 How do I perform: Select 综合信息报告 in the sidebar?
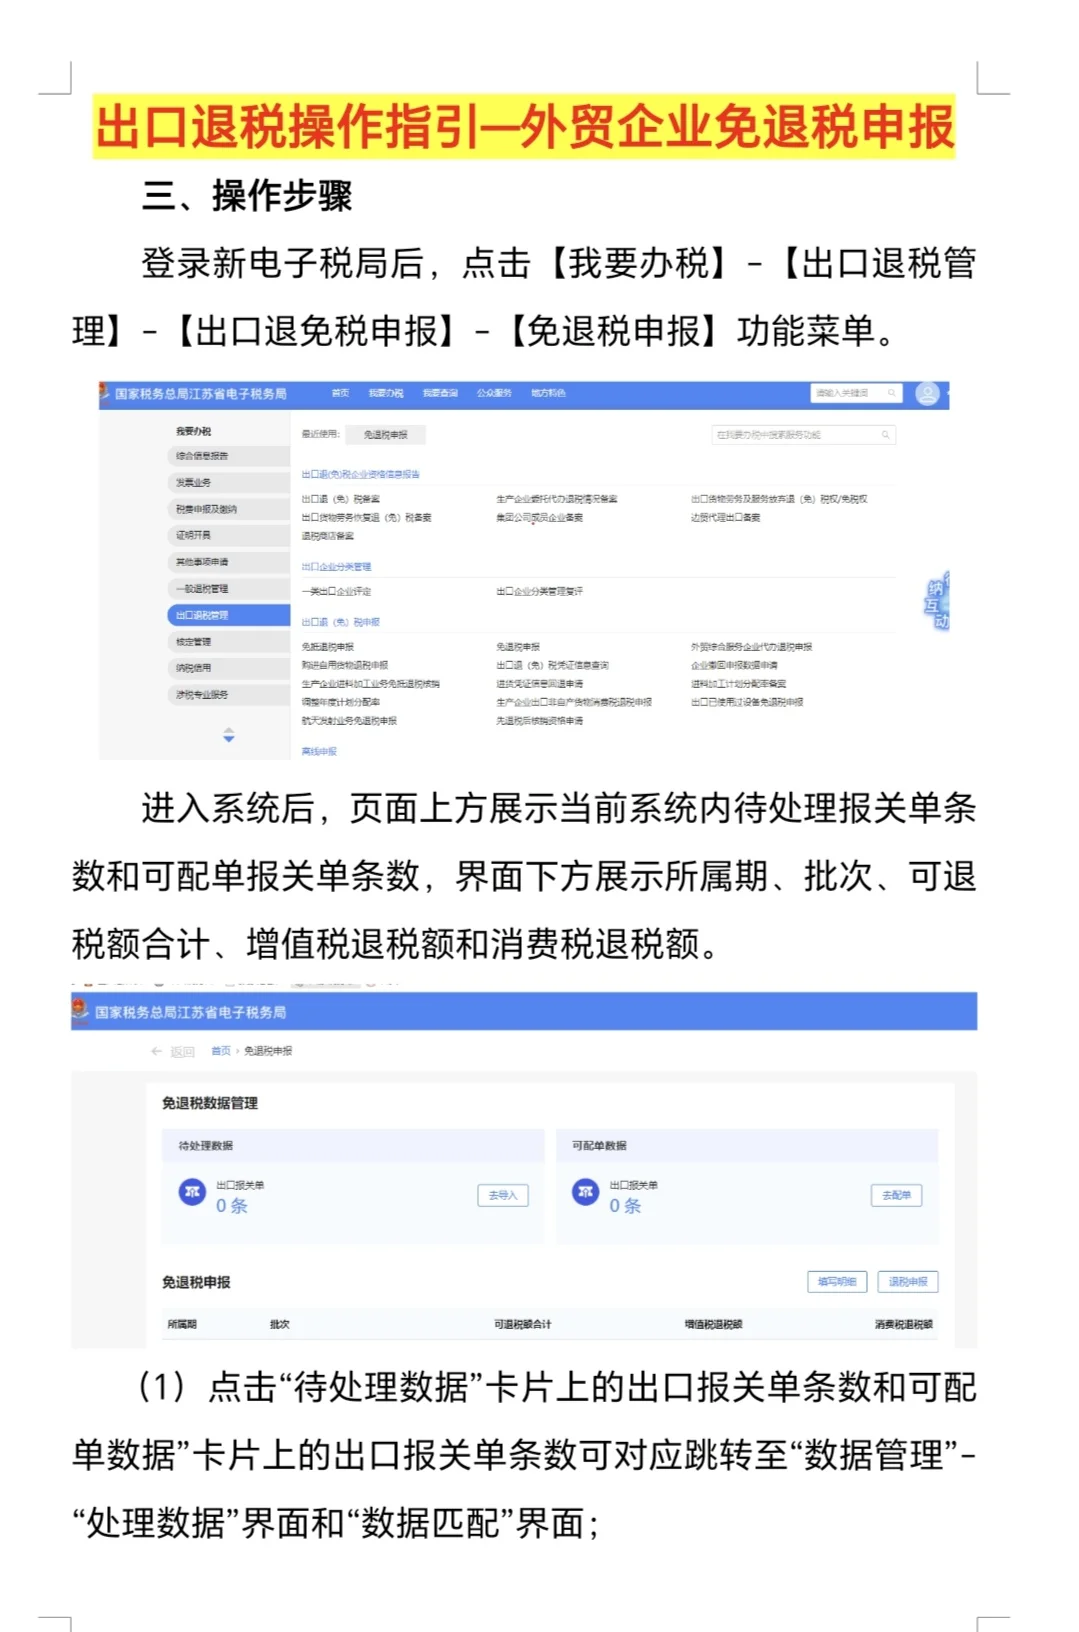(228, 456)
